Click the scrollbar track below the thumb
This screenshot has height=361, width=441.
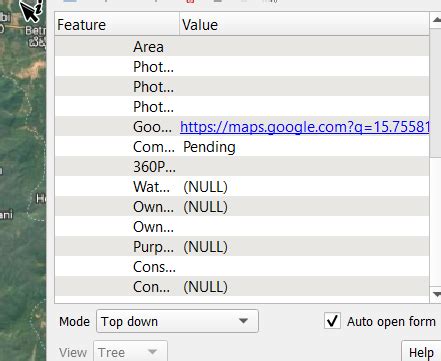436,222
